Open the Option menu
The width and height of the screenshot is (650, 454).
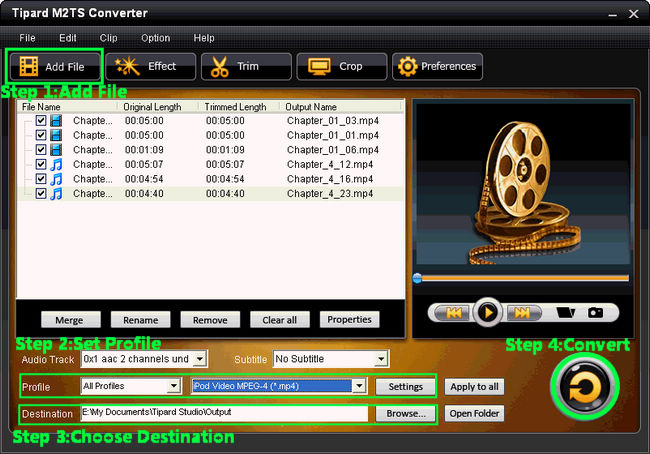click(155, 38)
